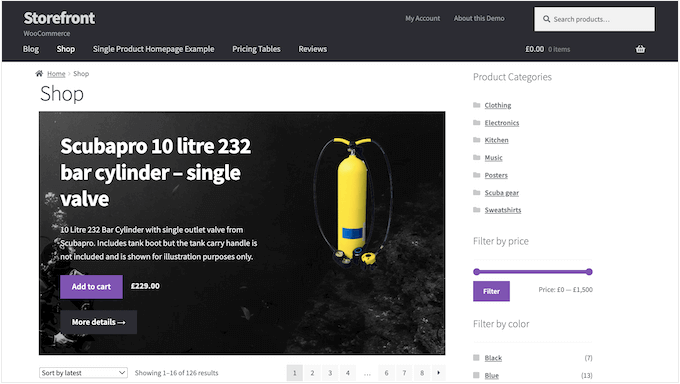The image size is (680, 384).
Task: Click the (13) count beside Blue
Action: 587,375
